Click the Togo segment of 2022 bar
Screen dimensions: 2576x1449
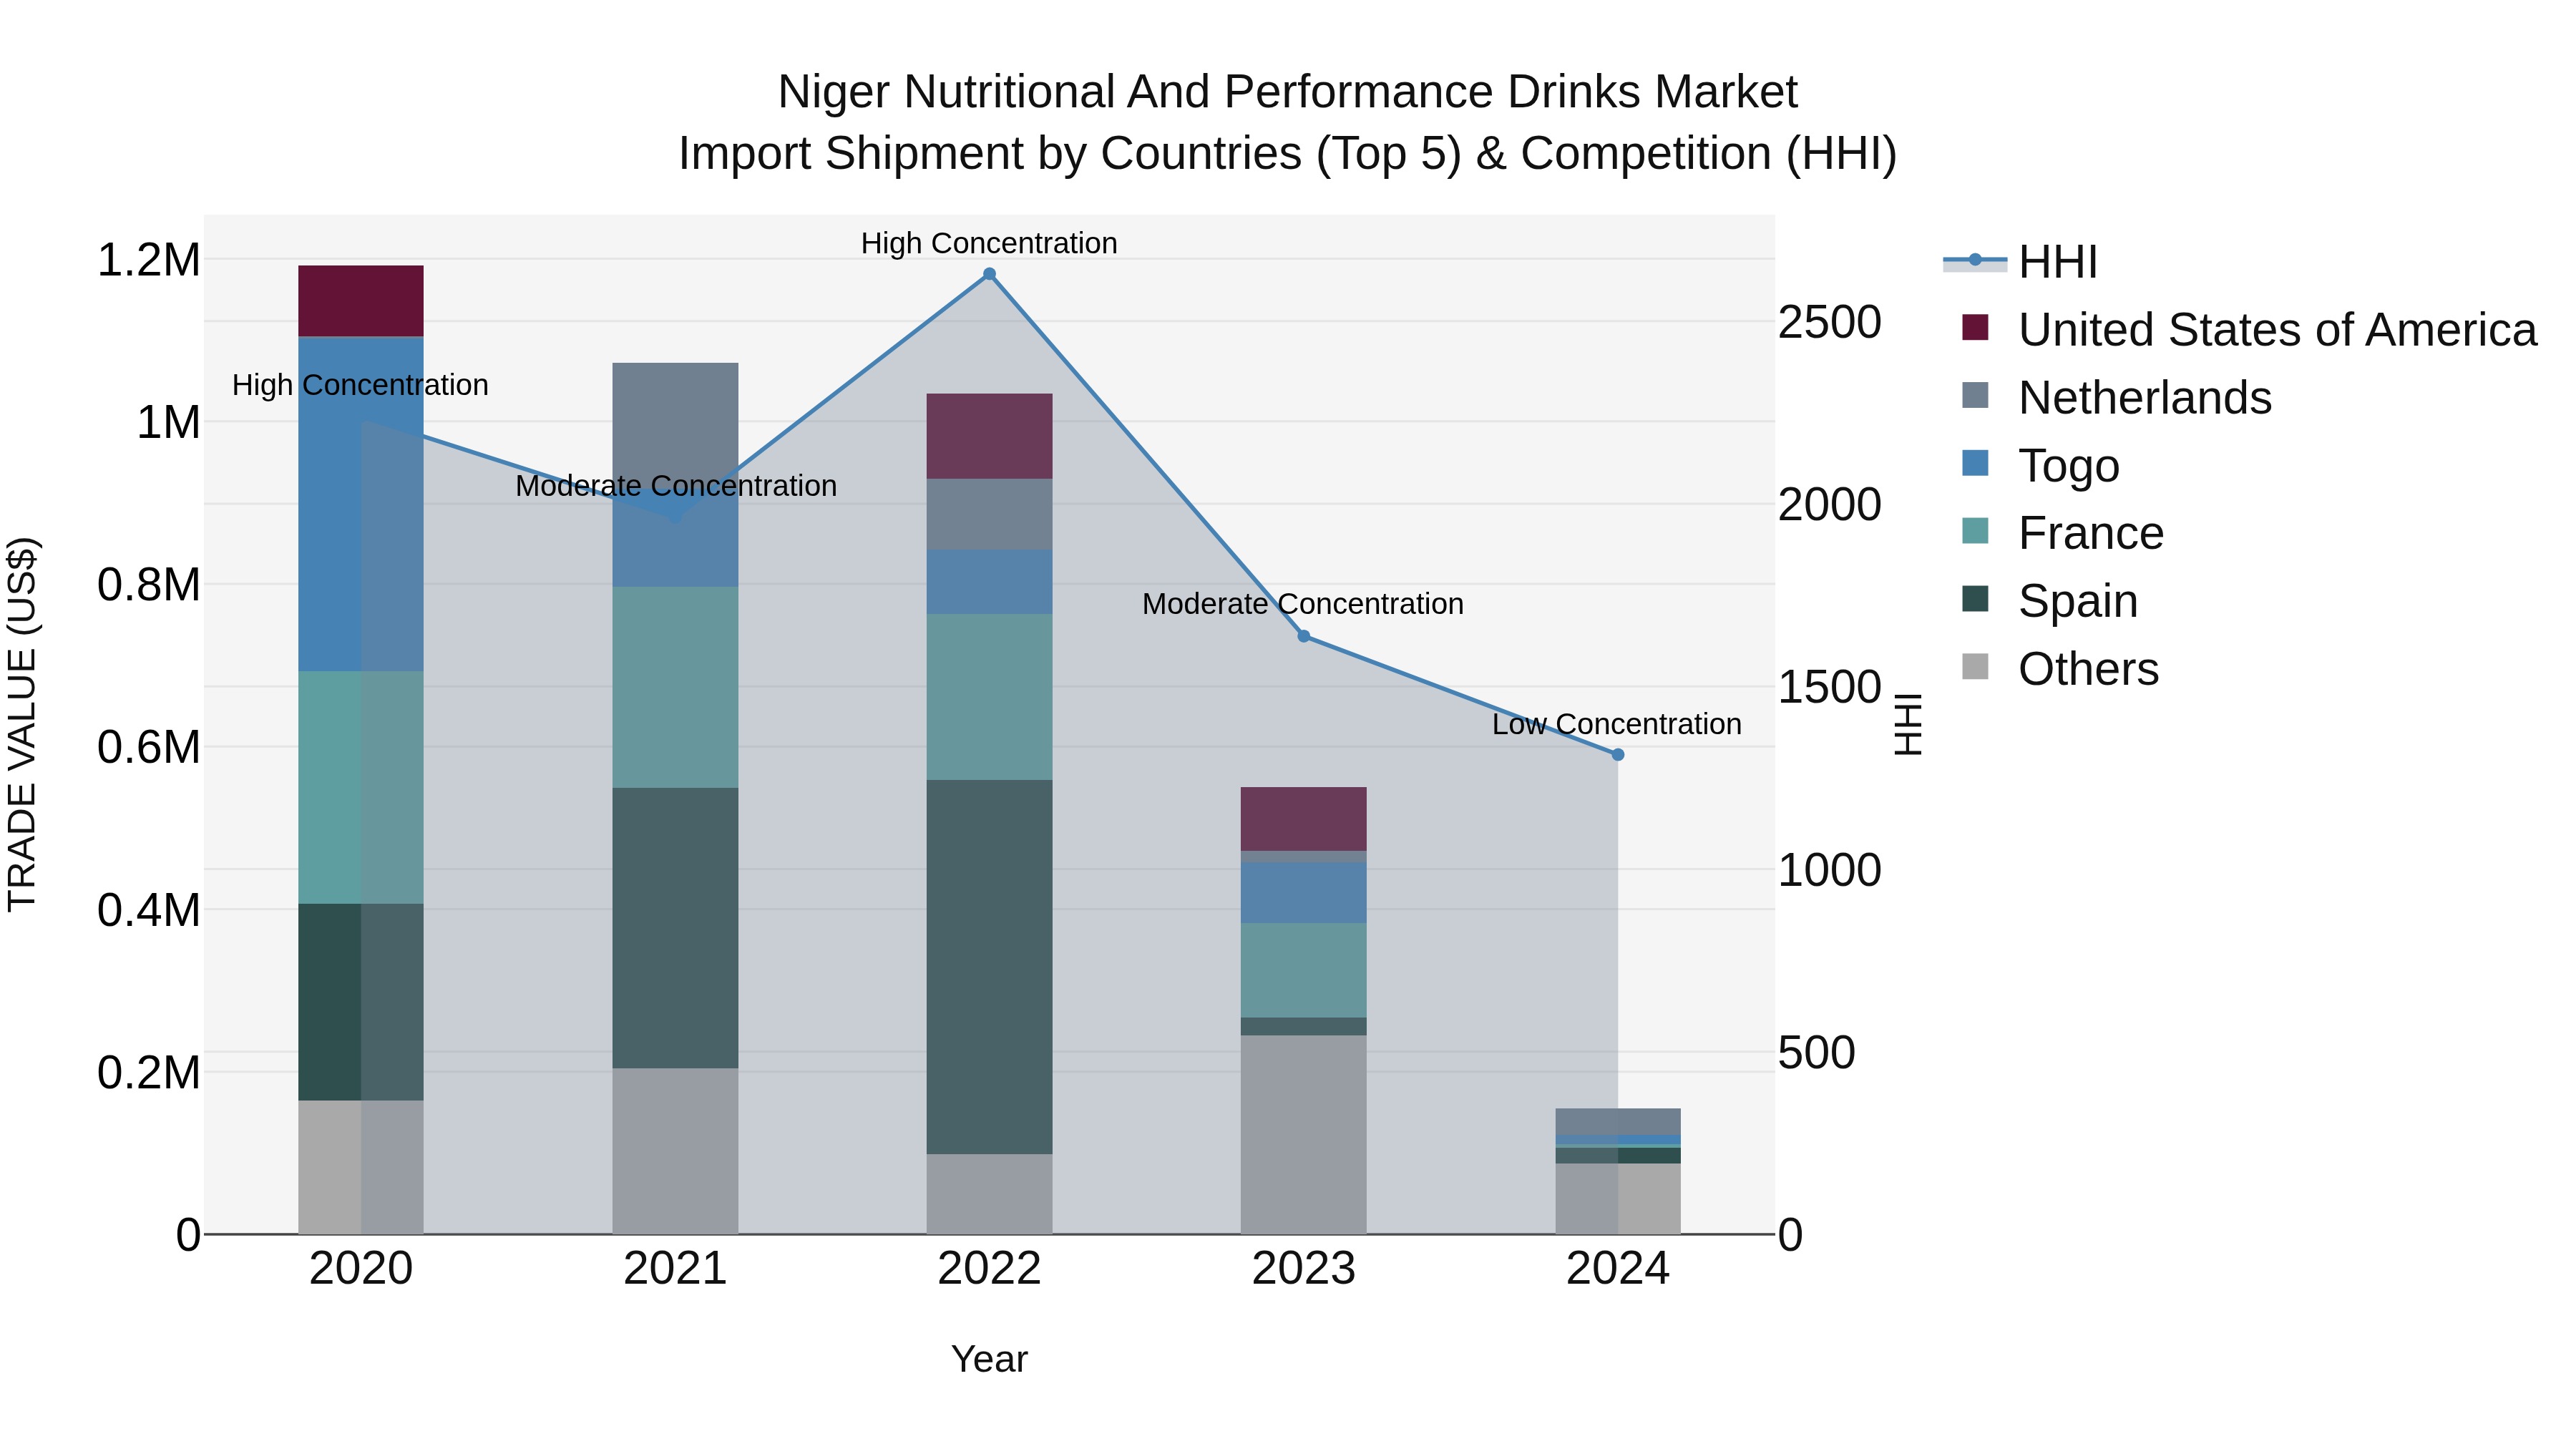pyautogui.click(x=989, y=581)
